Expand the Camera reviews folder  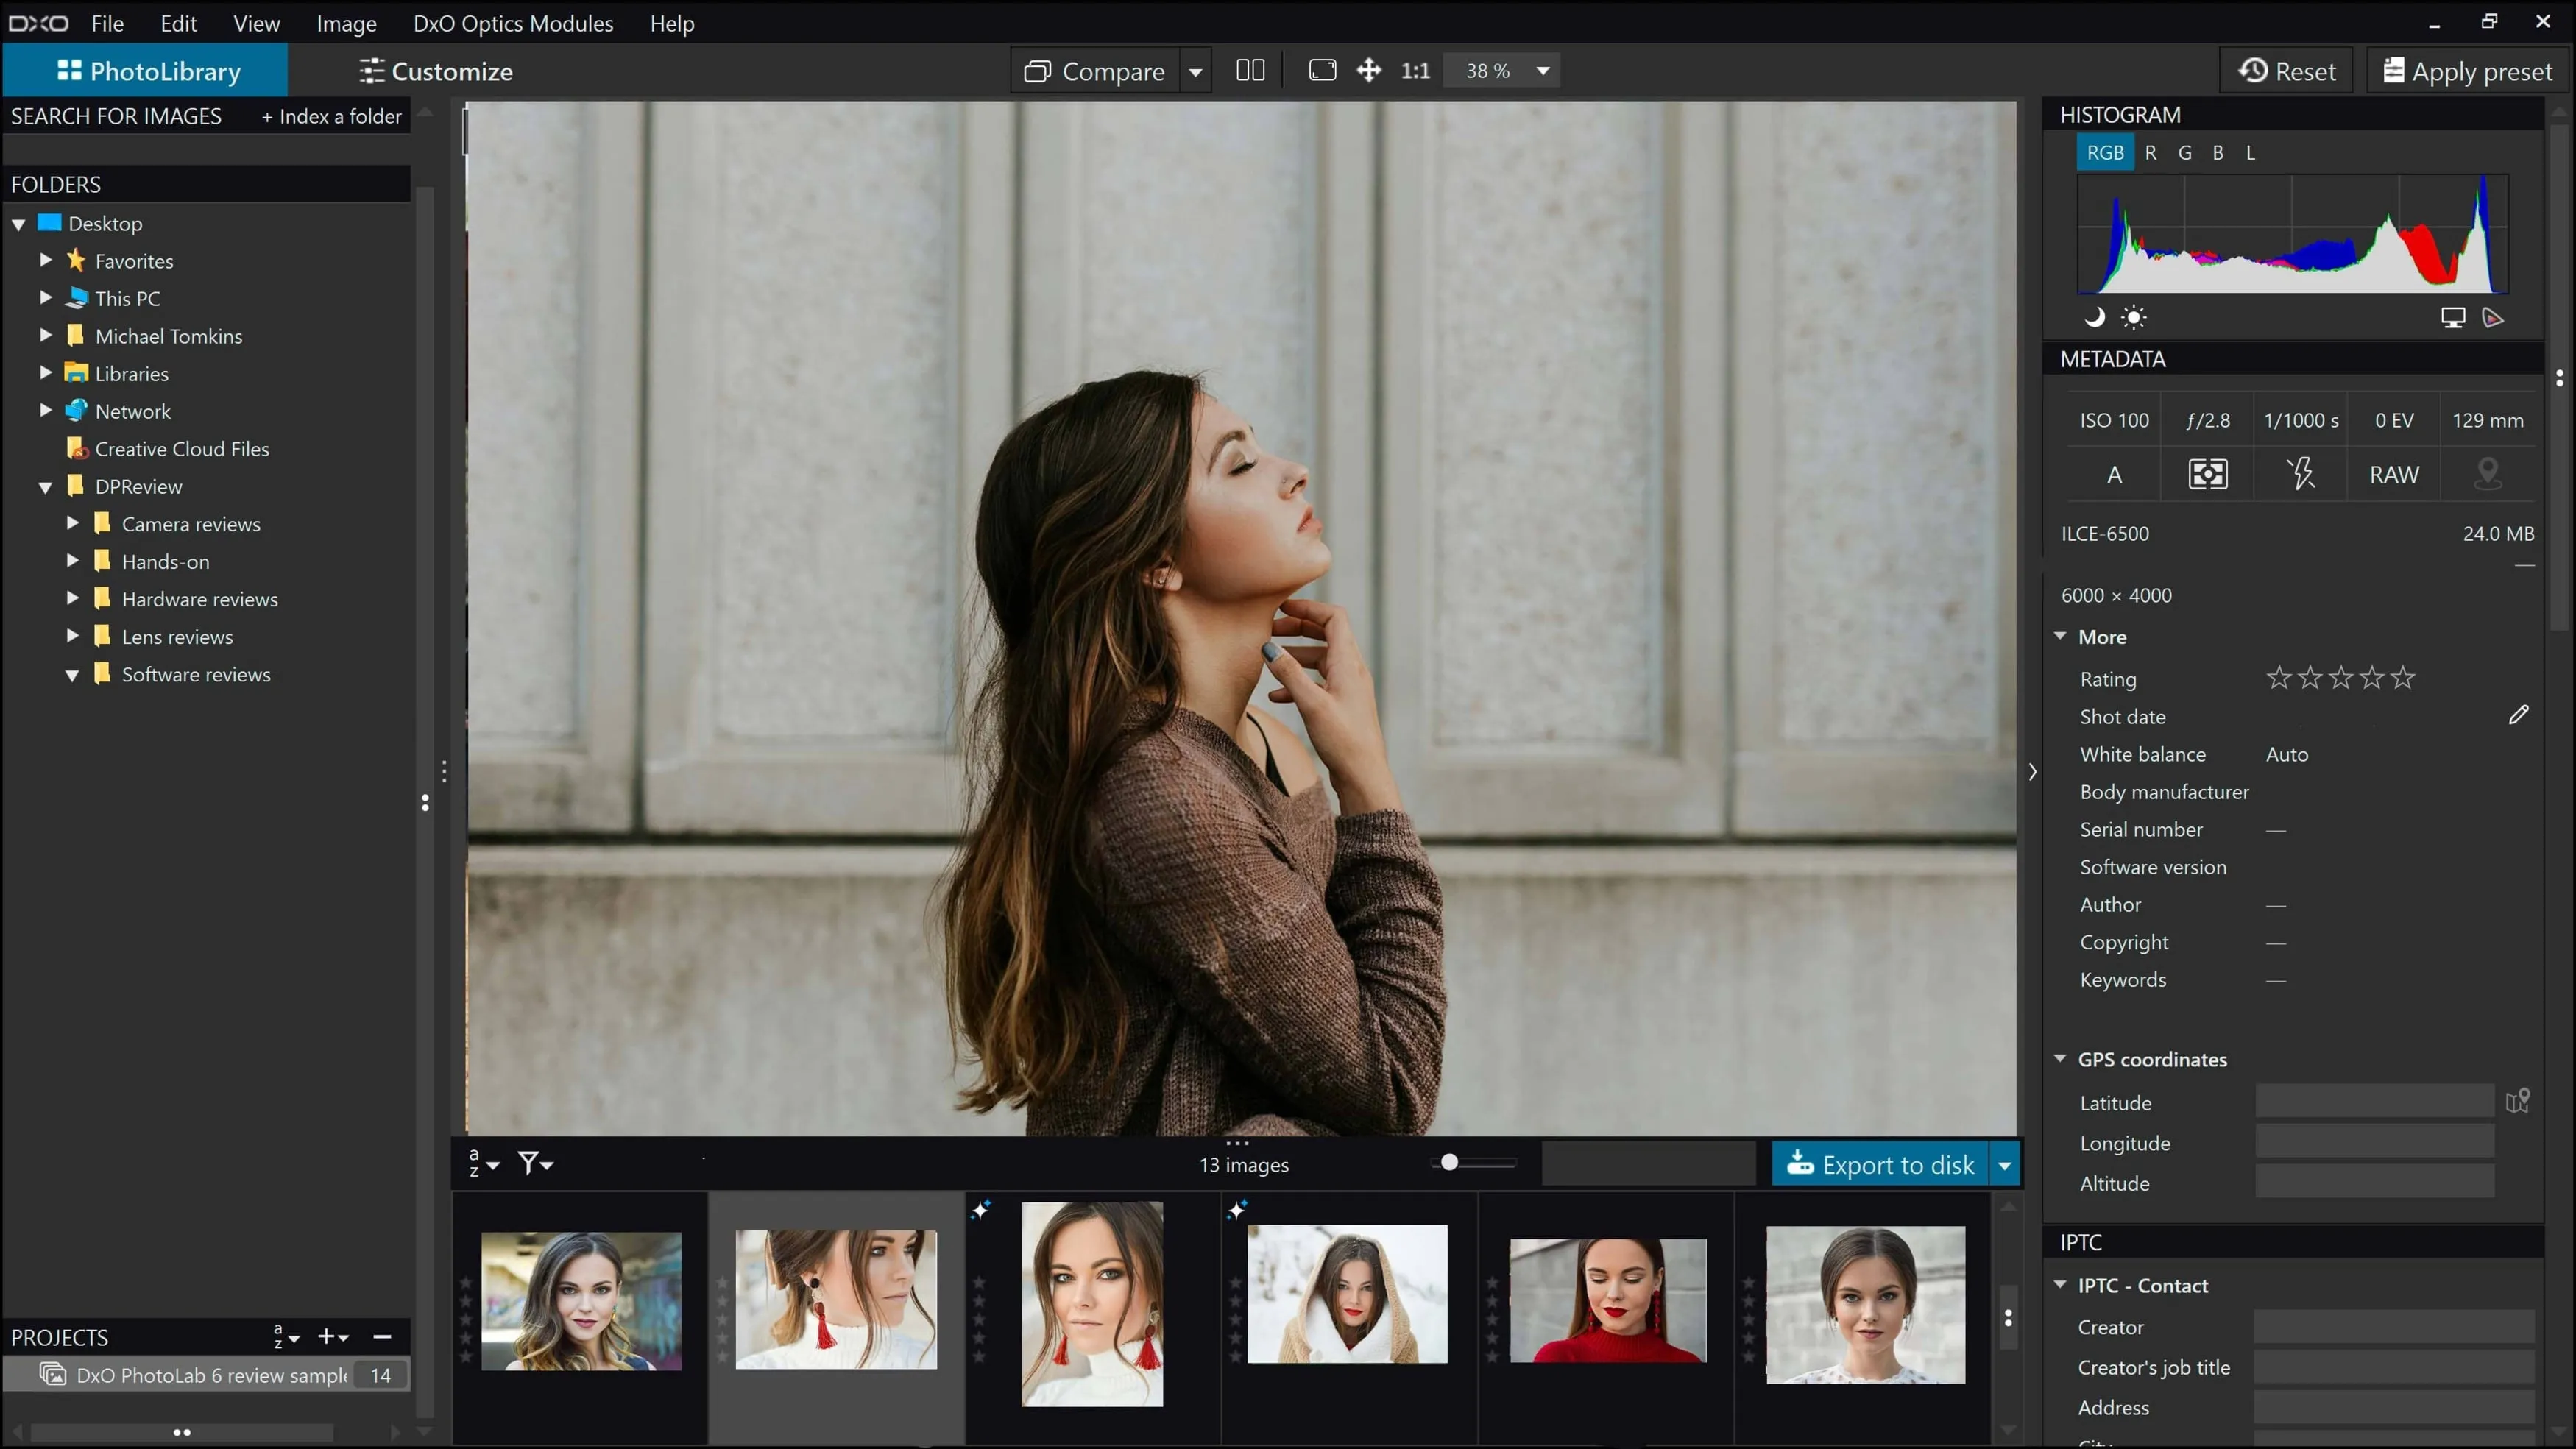(72, 523)
